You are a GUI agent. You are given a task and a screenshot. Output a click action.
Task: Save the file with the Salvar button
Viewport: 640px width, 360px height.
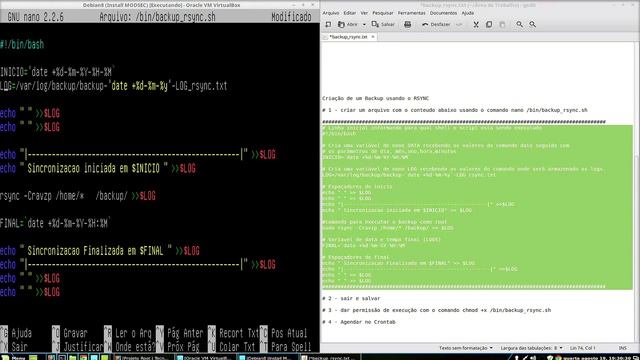(x=383, y=24)
